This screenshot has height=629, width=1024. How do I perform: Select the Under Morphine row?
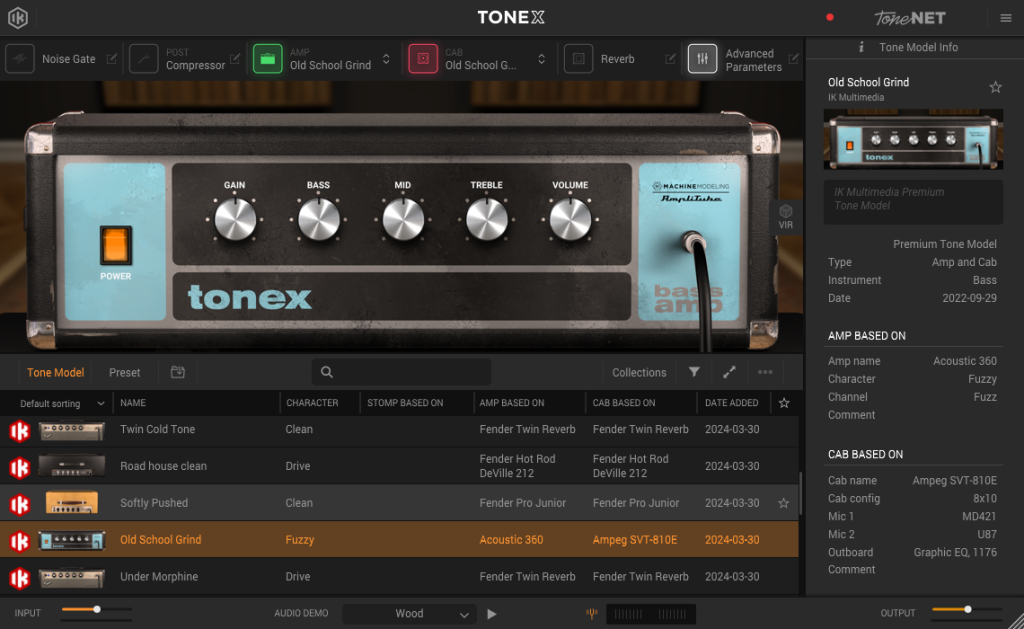point(399,577)
